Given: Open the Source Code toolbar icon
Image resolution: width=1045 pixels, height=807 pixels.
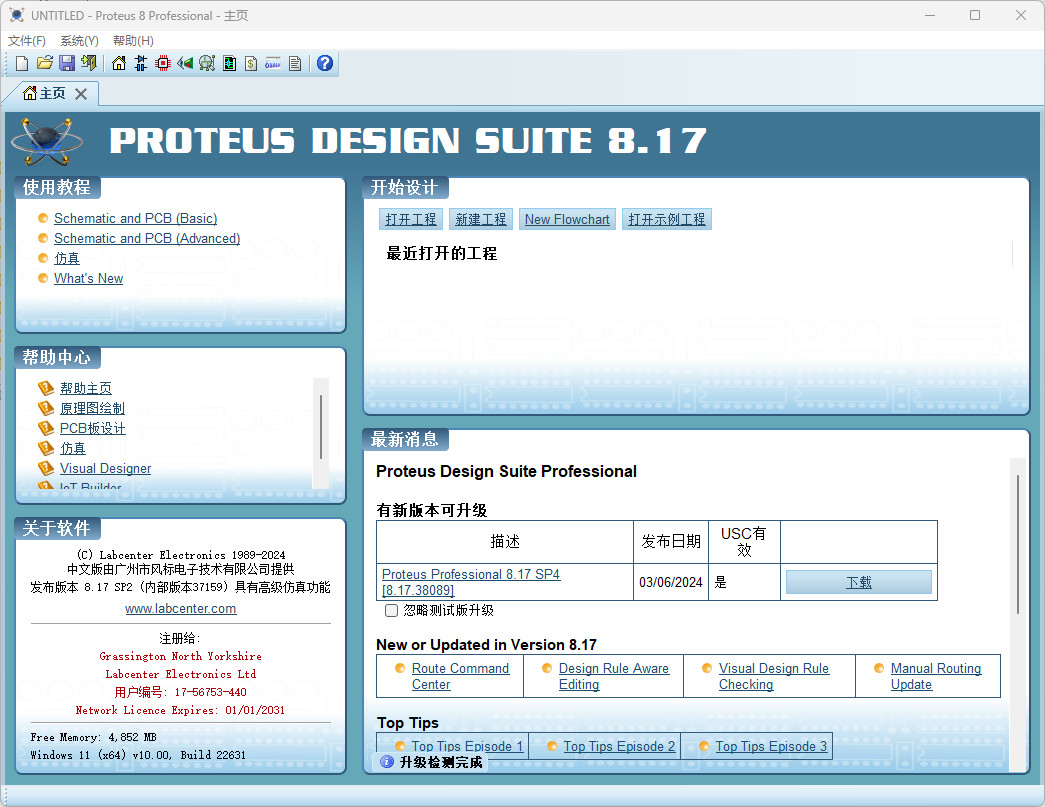Looking at the screenshot, I should tap(273, 63).
